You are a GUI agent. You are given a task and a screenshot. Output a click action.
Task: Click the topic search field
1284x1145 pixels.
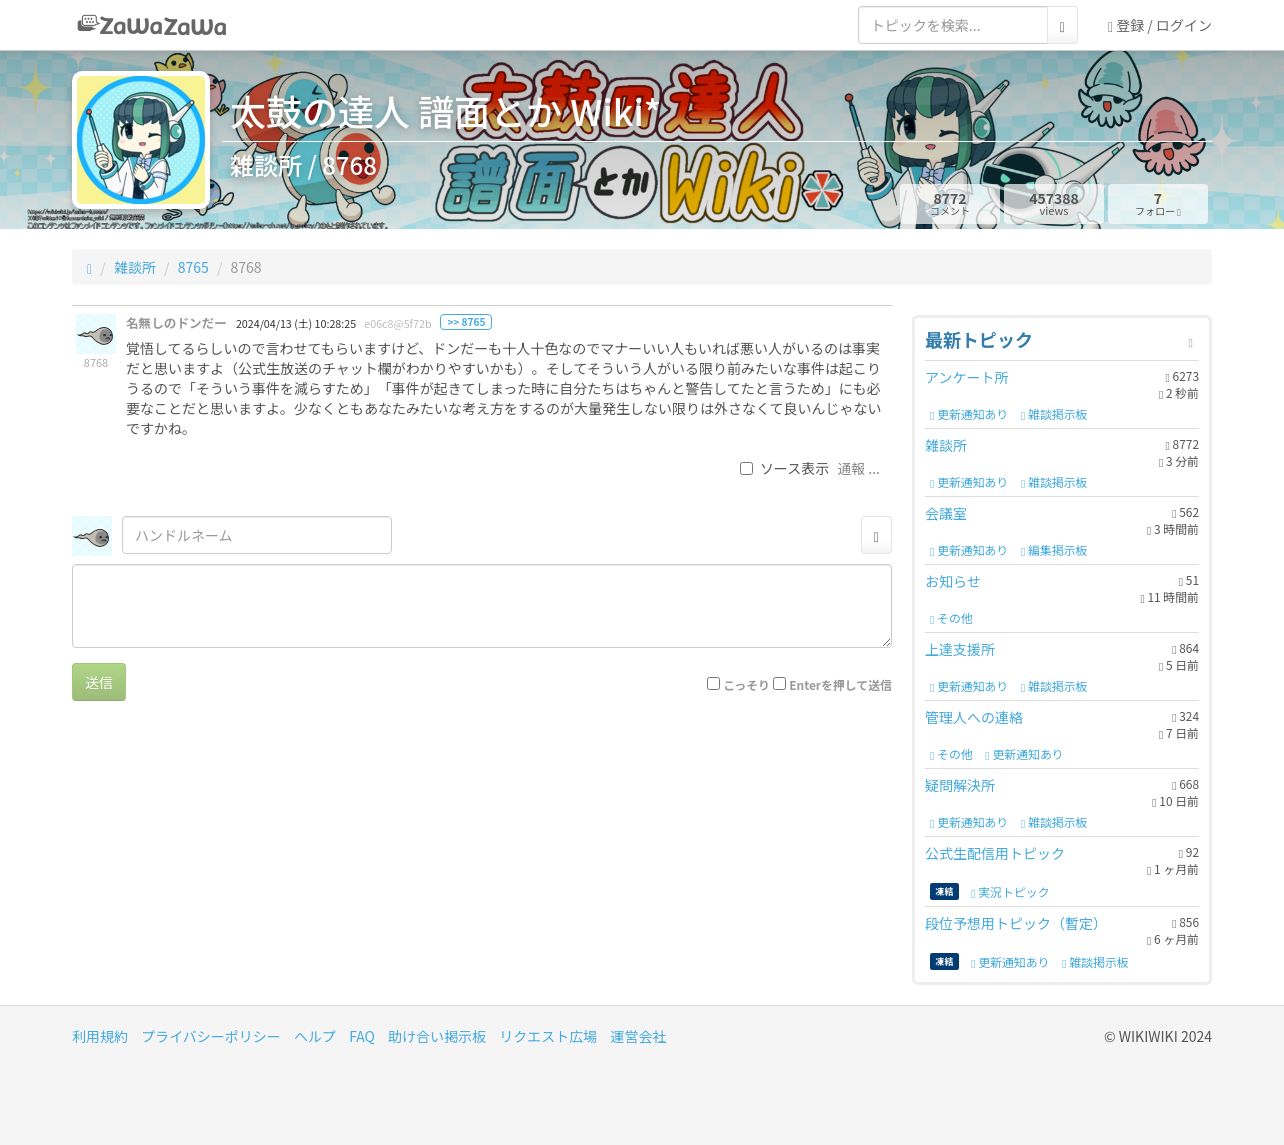pos(952,25)
